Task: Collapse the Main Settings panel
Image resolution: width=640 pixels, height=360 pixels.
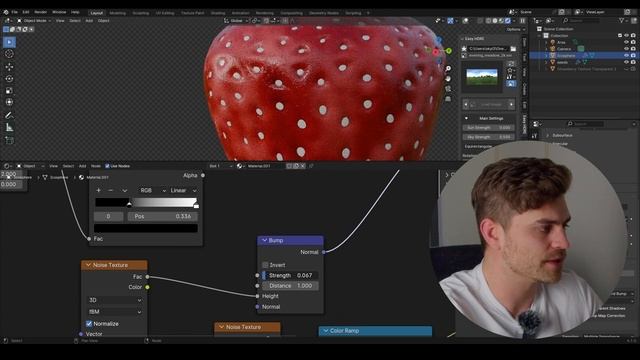Action: 467,118
